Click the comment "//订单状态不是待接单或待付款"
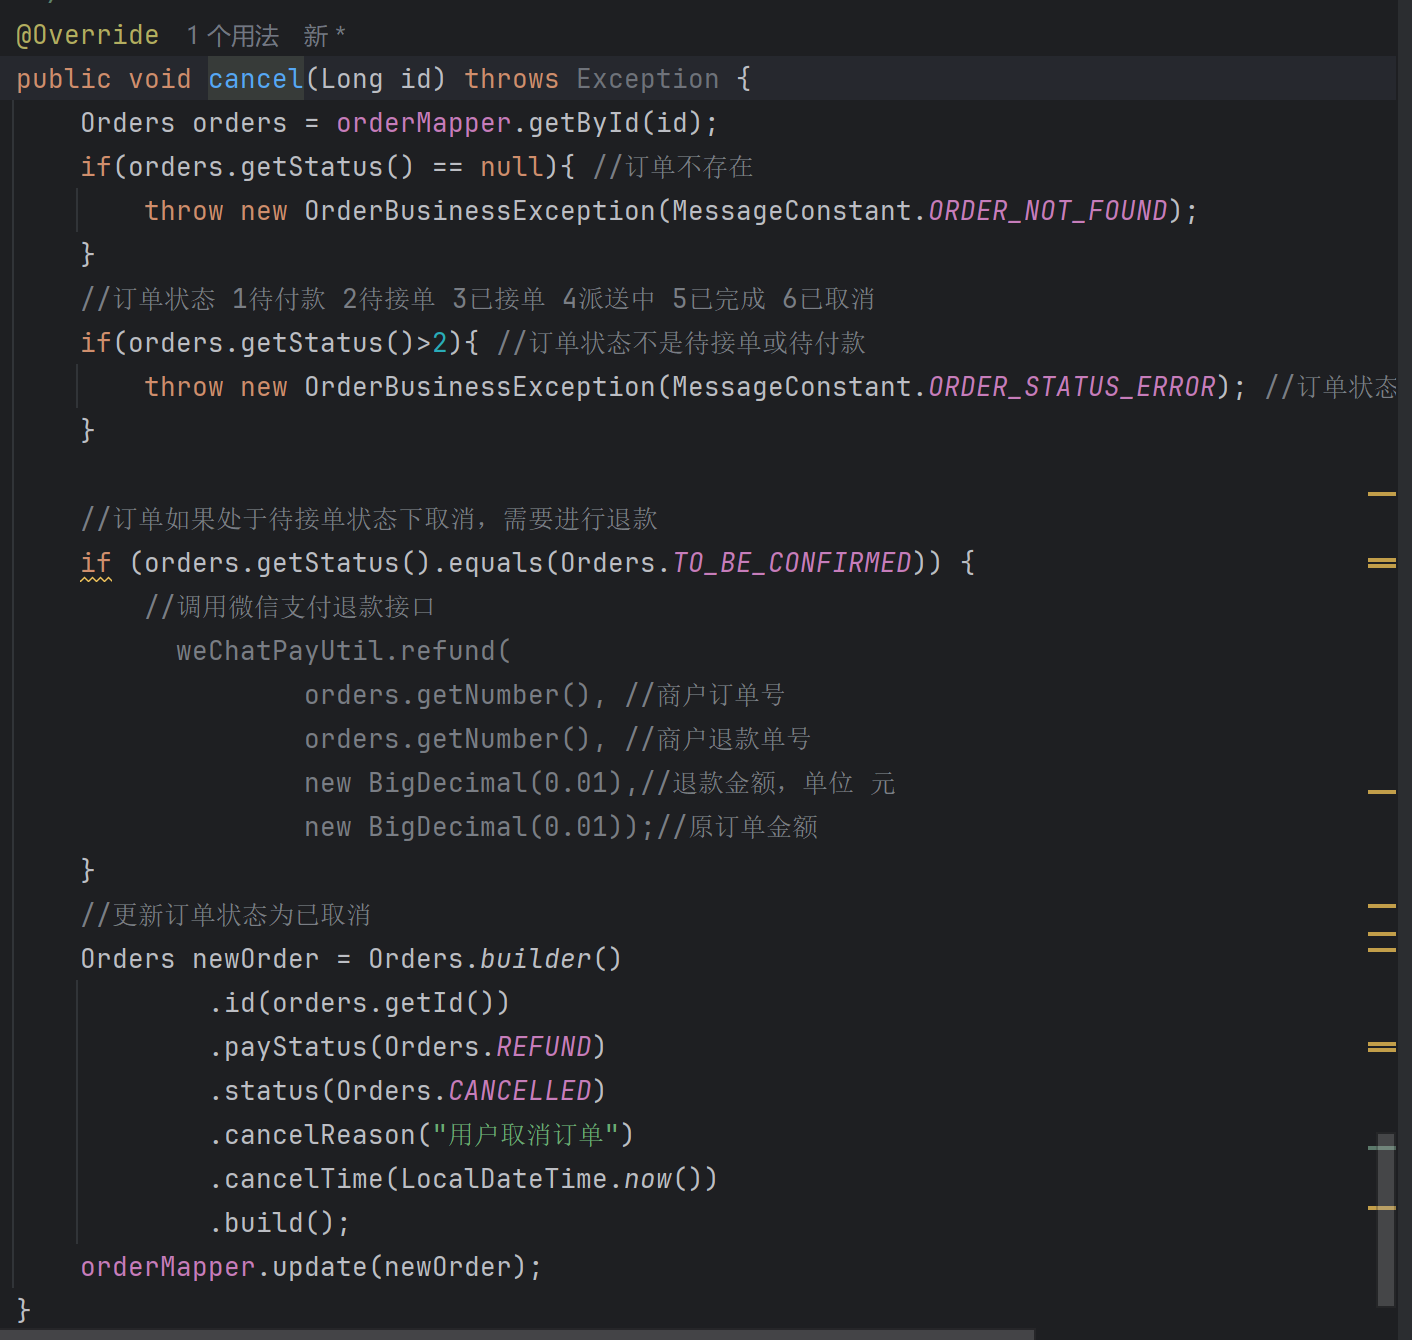 tap(681, 343)
